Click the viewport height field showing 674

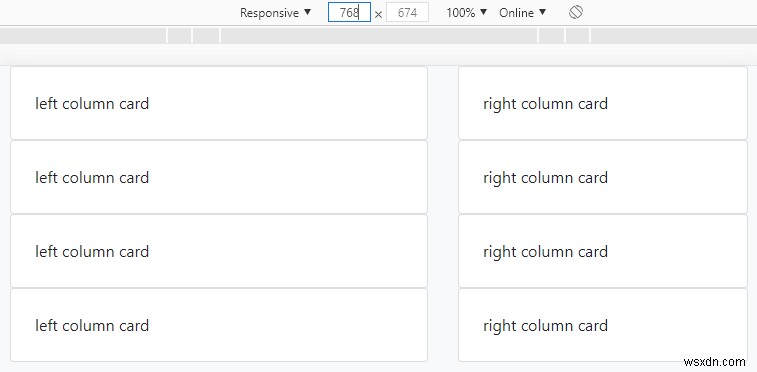[407, 13]
